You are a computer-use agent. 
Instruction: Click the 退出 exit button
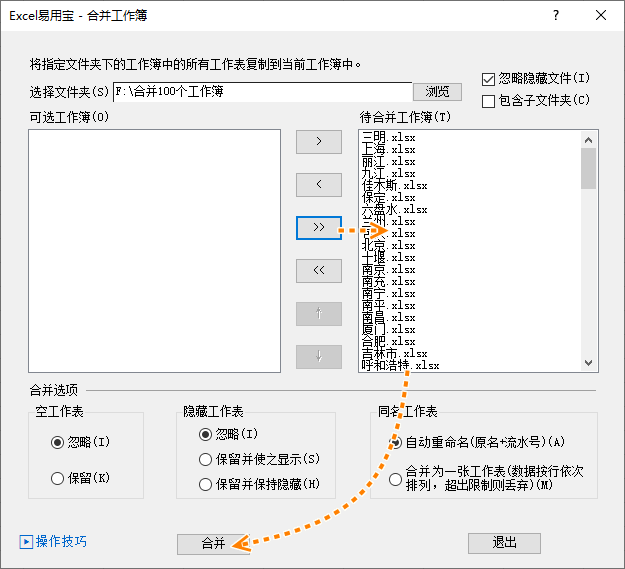(x=504, y=543)
